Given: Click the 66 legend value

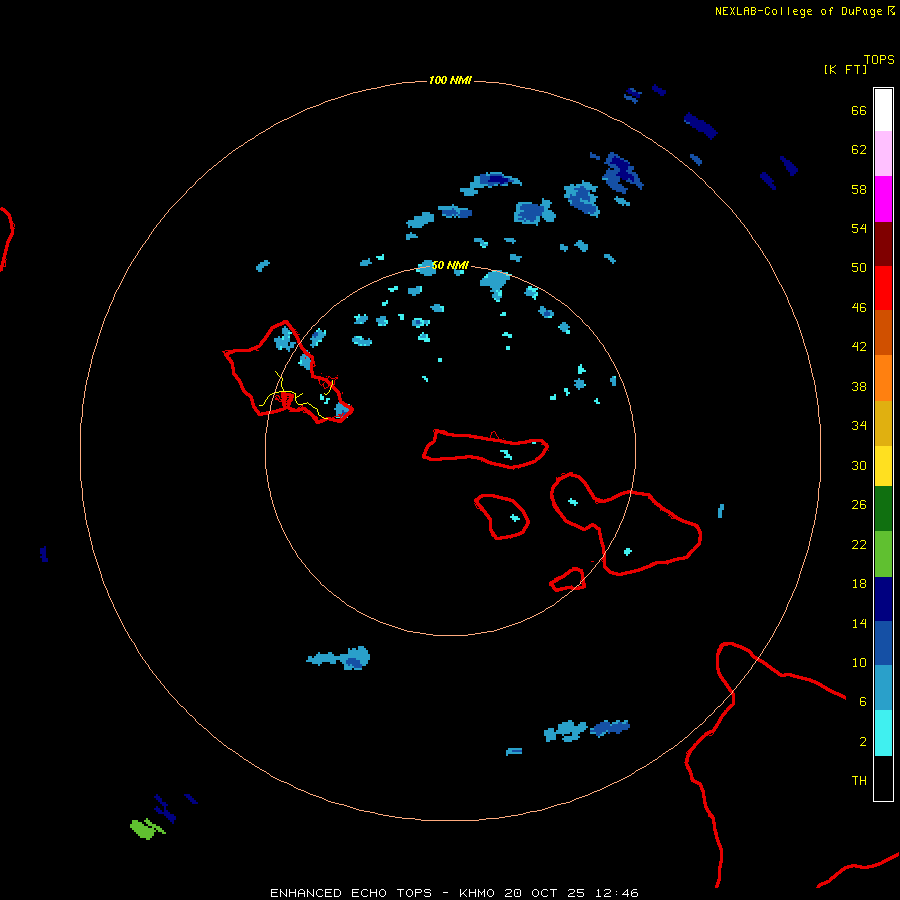Looking at the screenshot, I should tap(859, 111).
